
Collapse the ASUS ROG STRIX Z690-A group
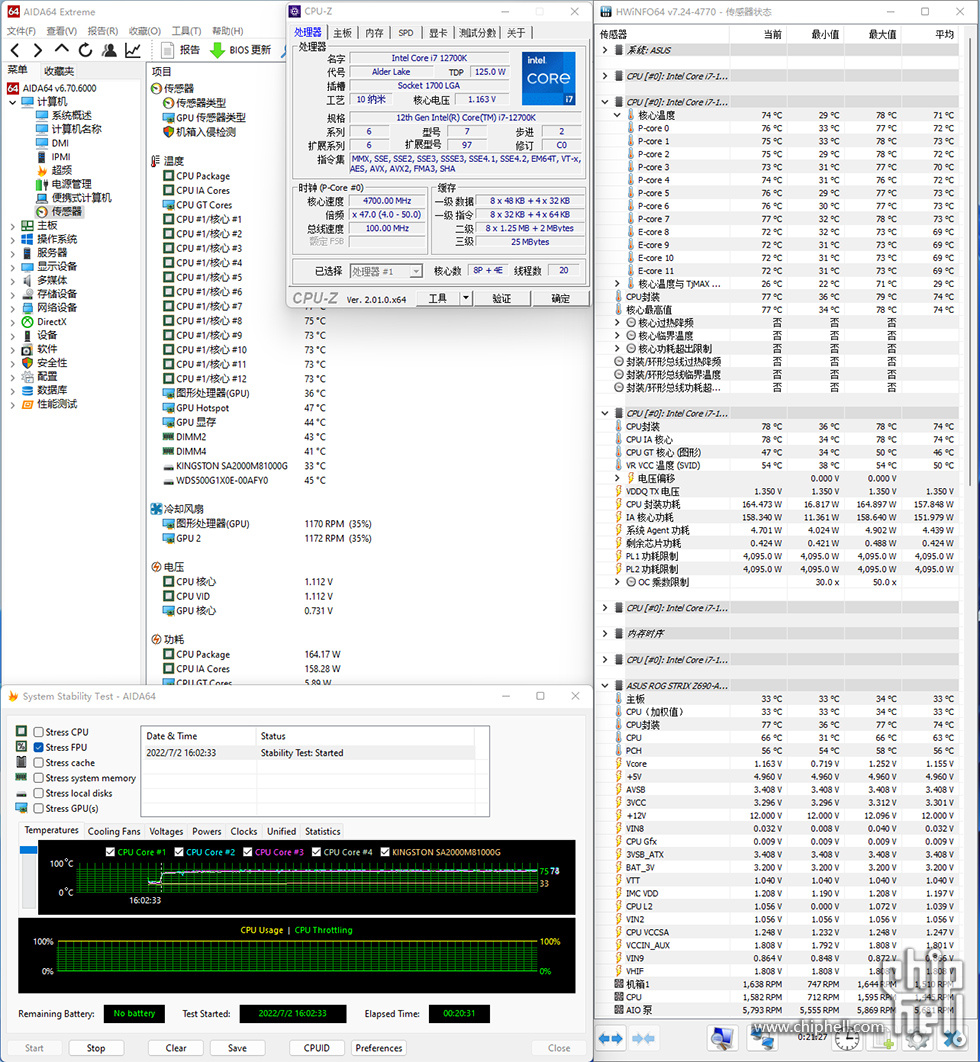click(605, 685)
